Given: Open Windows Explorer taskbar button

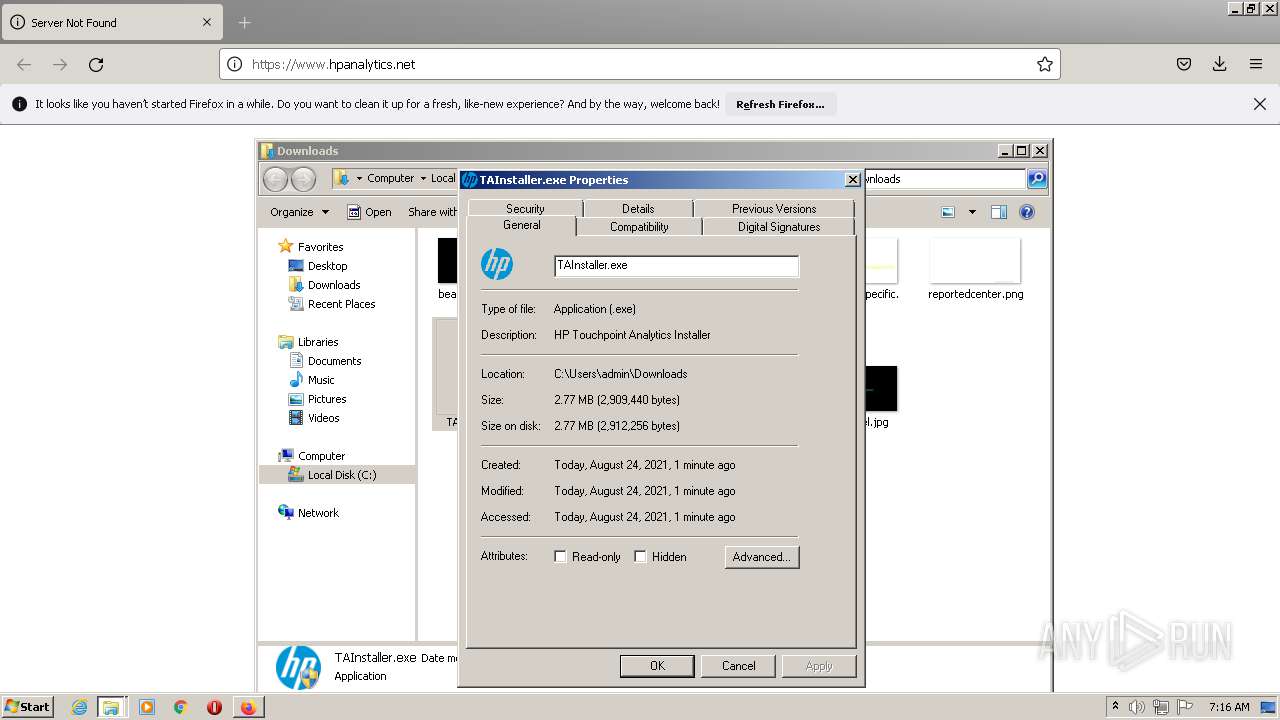Looking at the screenshot, I should 111,707.
